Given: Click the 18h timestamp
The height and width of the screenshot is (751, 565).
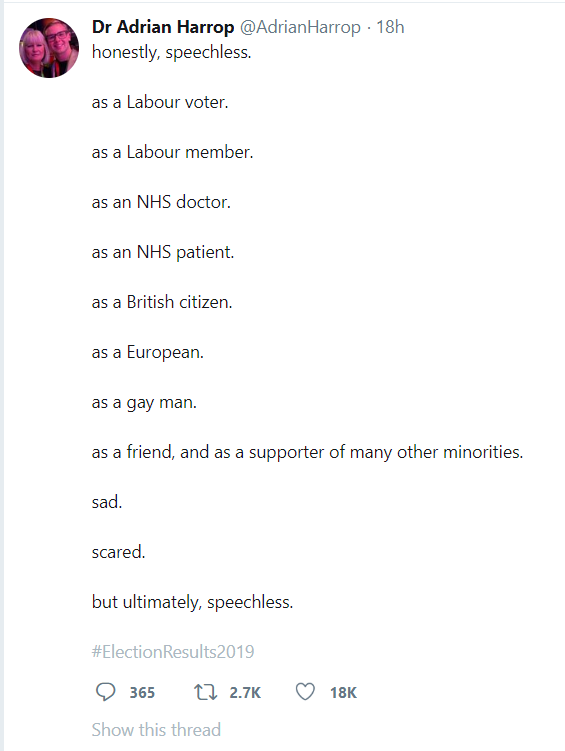Looking at the screenshot, I should click(x=390, y=27).
